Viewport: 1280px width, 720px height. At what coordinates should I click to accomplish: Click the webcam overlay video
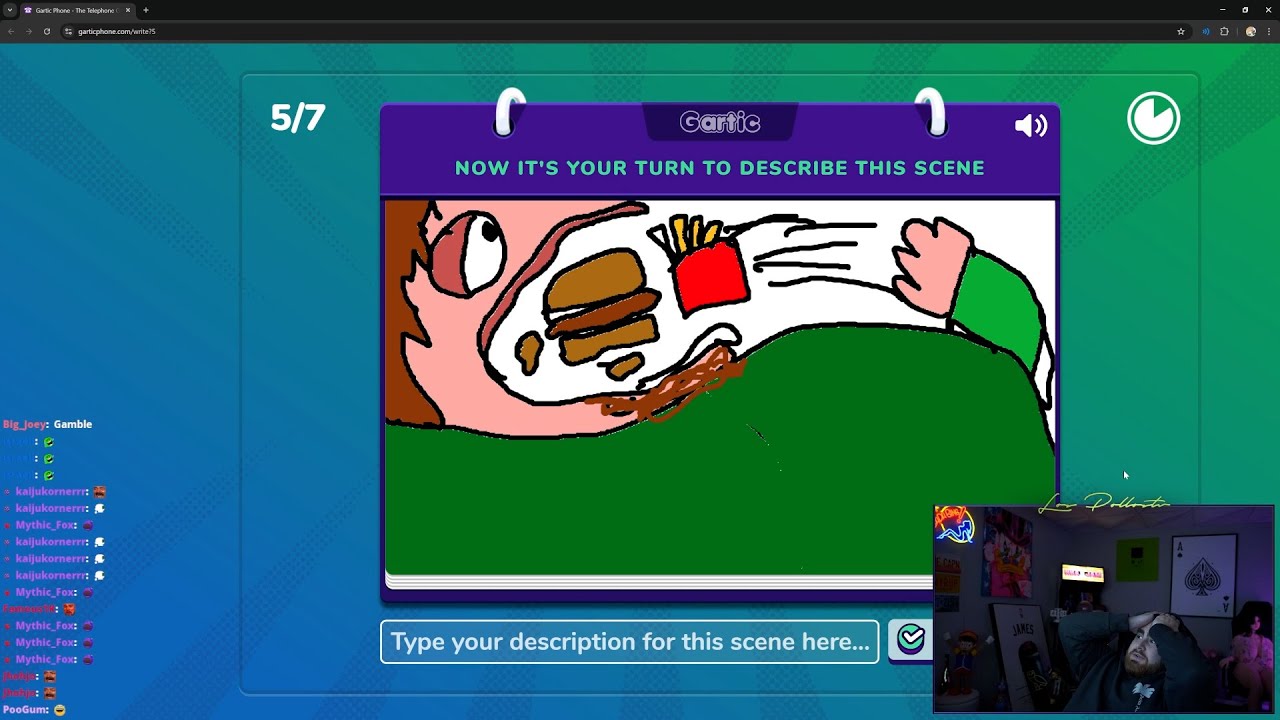click(x=1104, y=610)
